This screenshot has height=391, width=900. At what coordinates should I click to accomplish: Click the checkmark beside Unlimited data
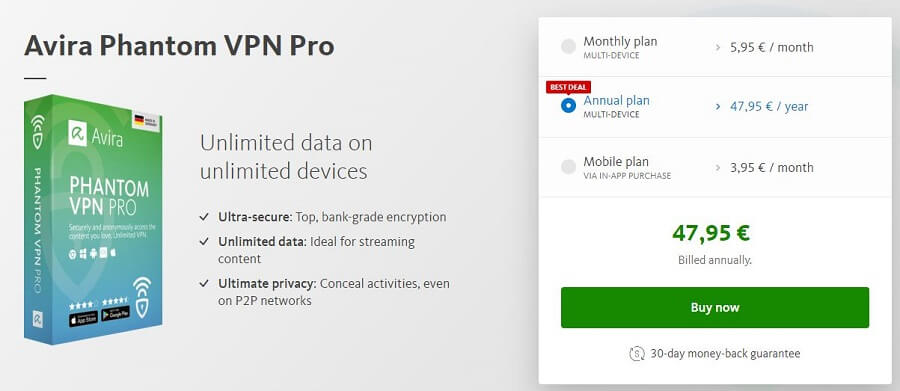pos(204,242)
